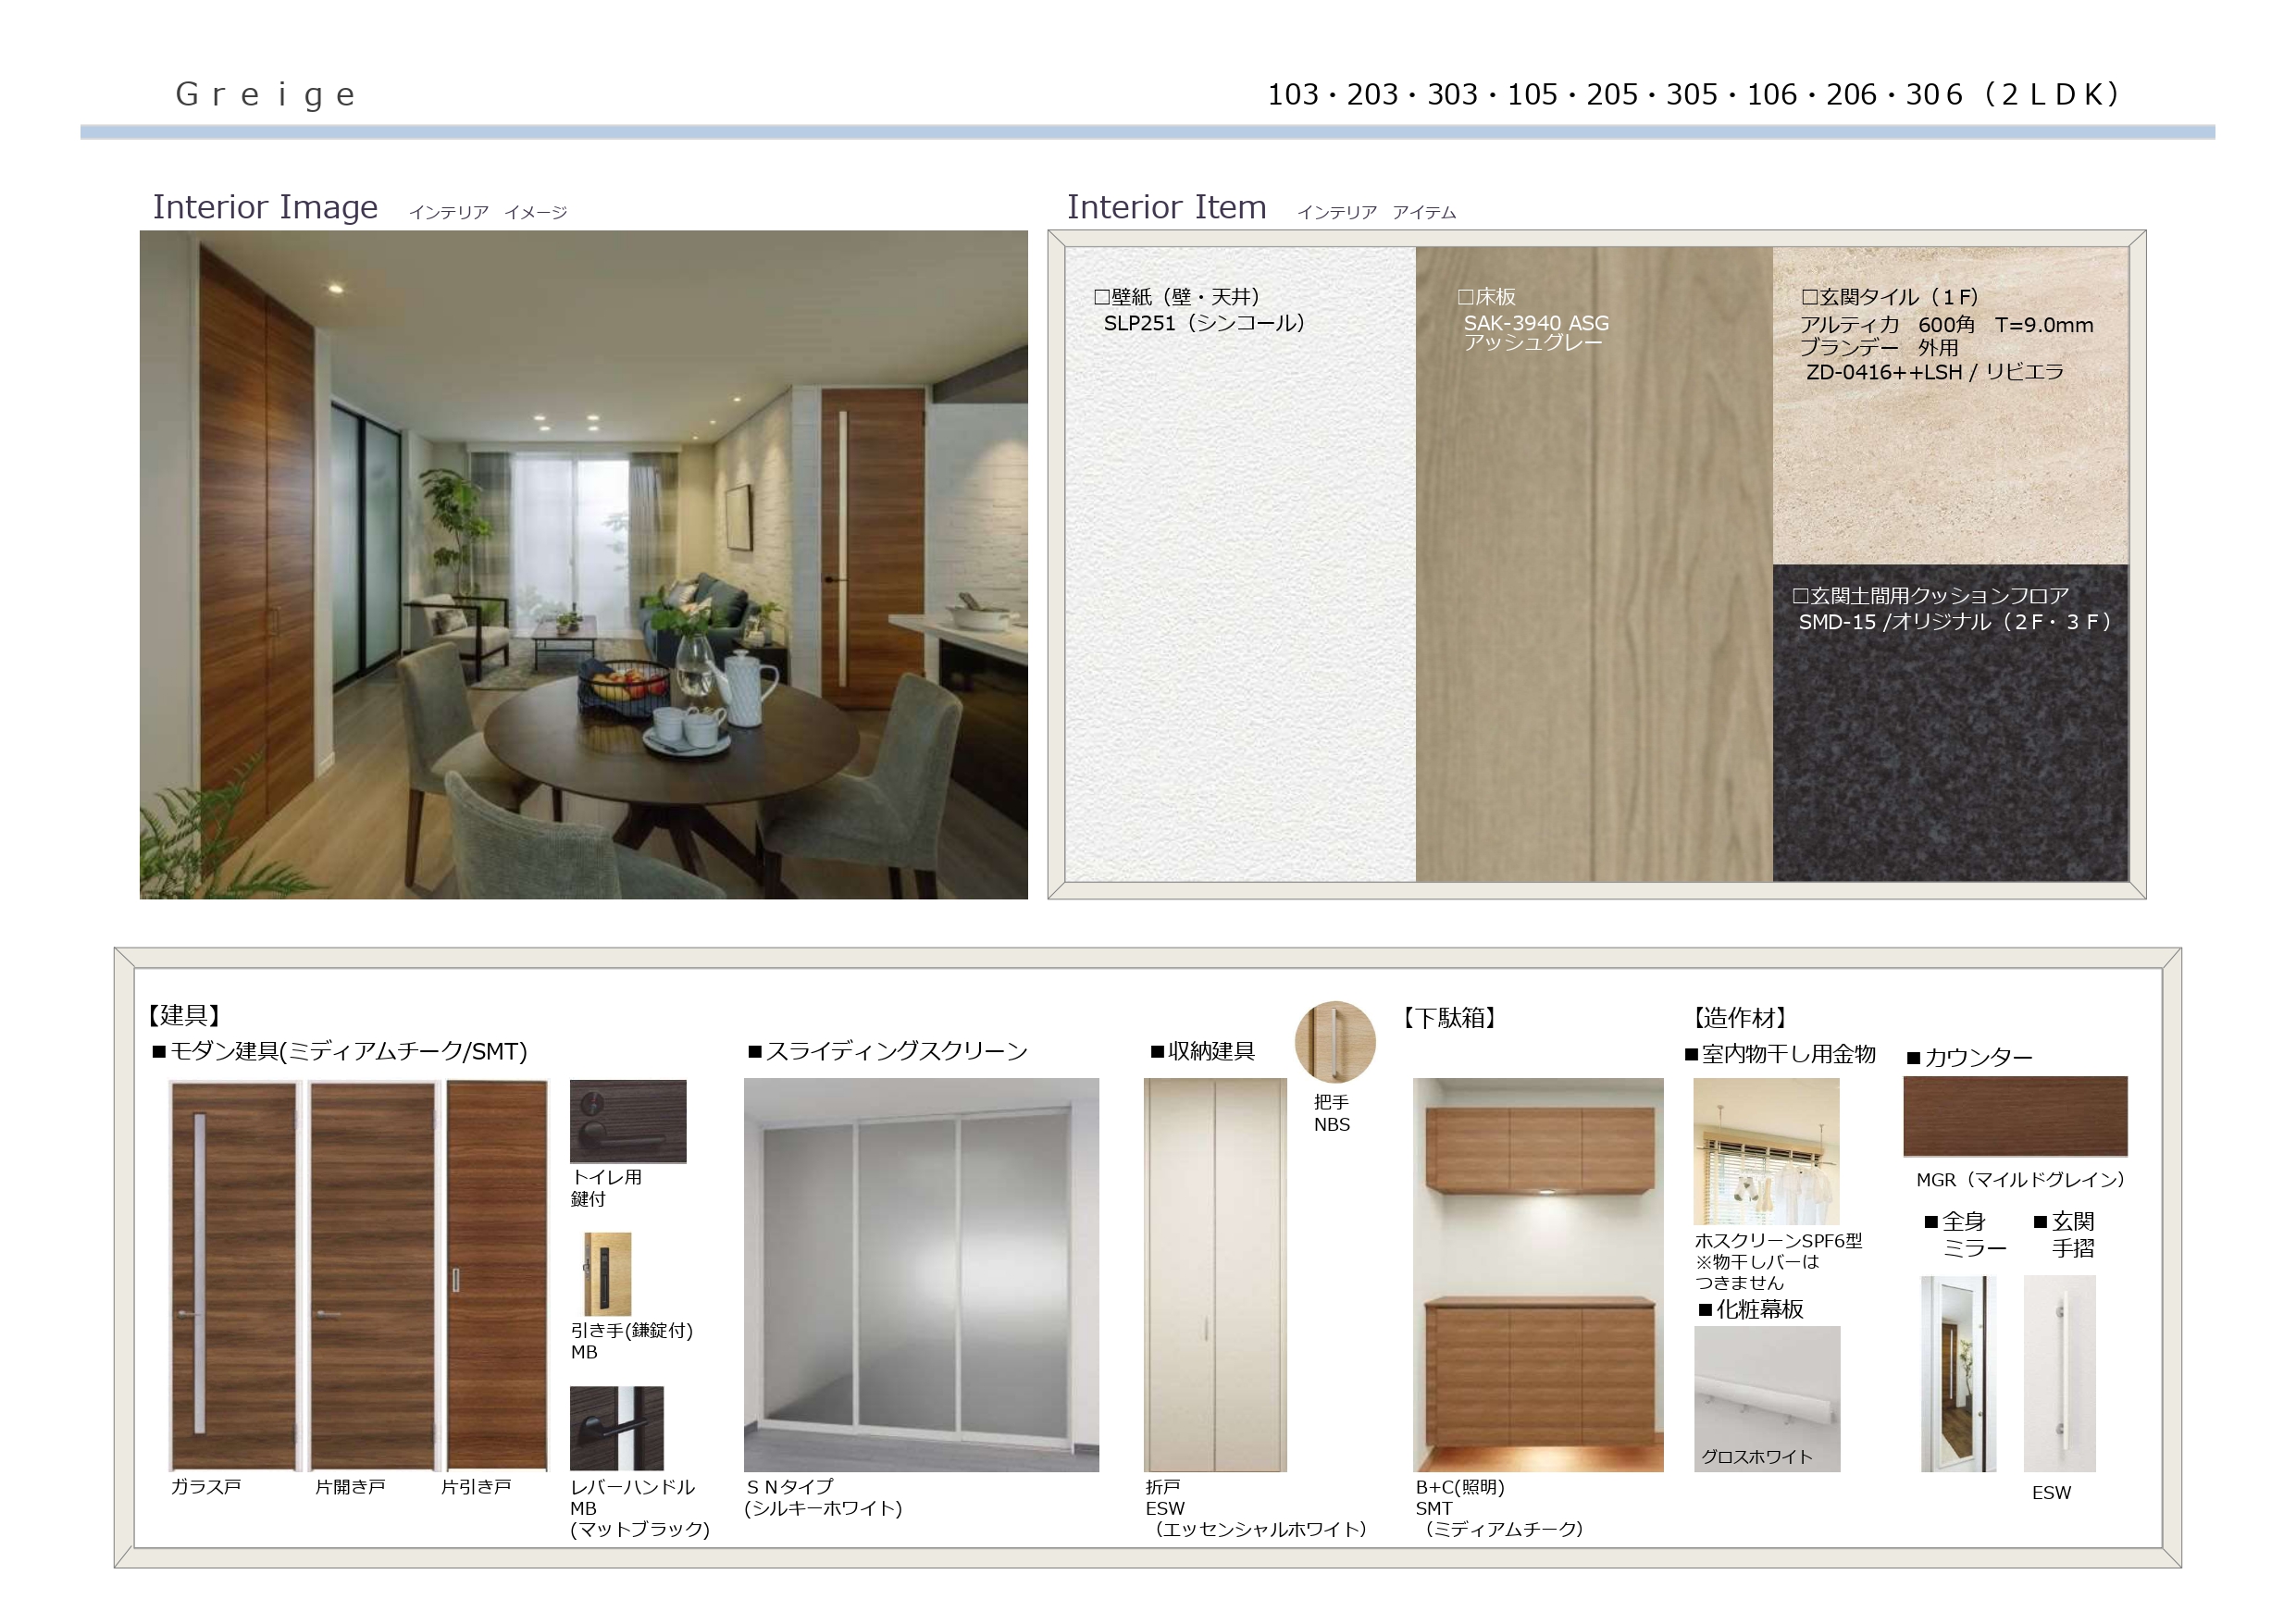Click the toilet lock handle image

tap(627, 1121)
